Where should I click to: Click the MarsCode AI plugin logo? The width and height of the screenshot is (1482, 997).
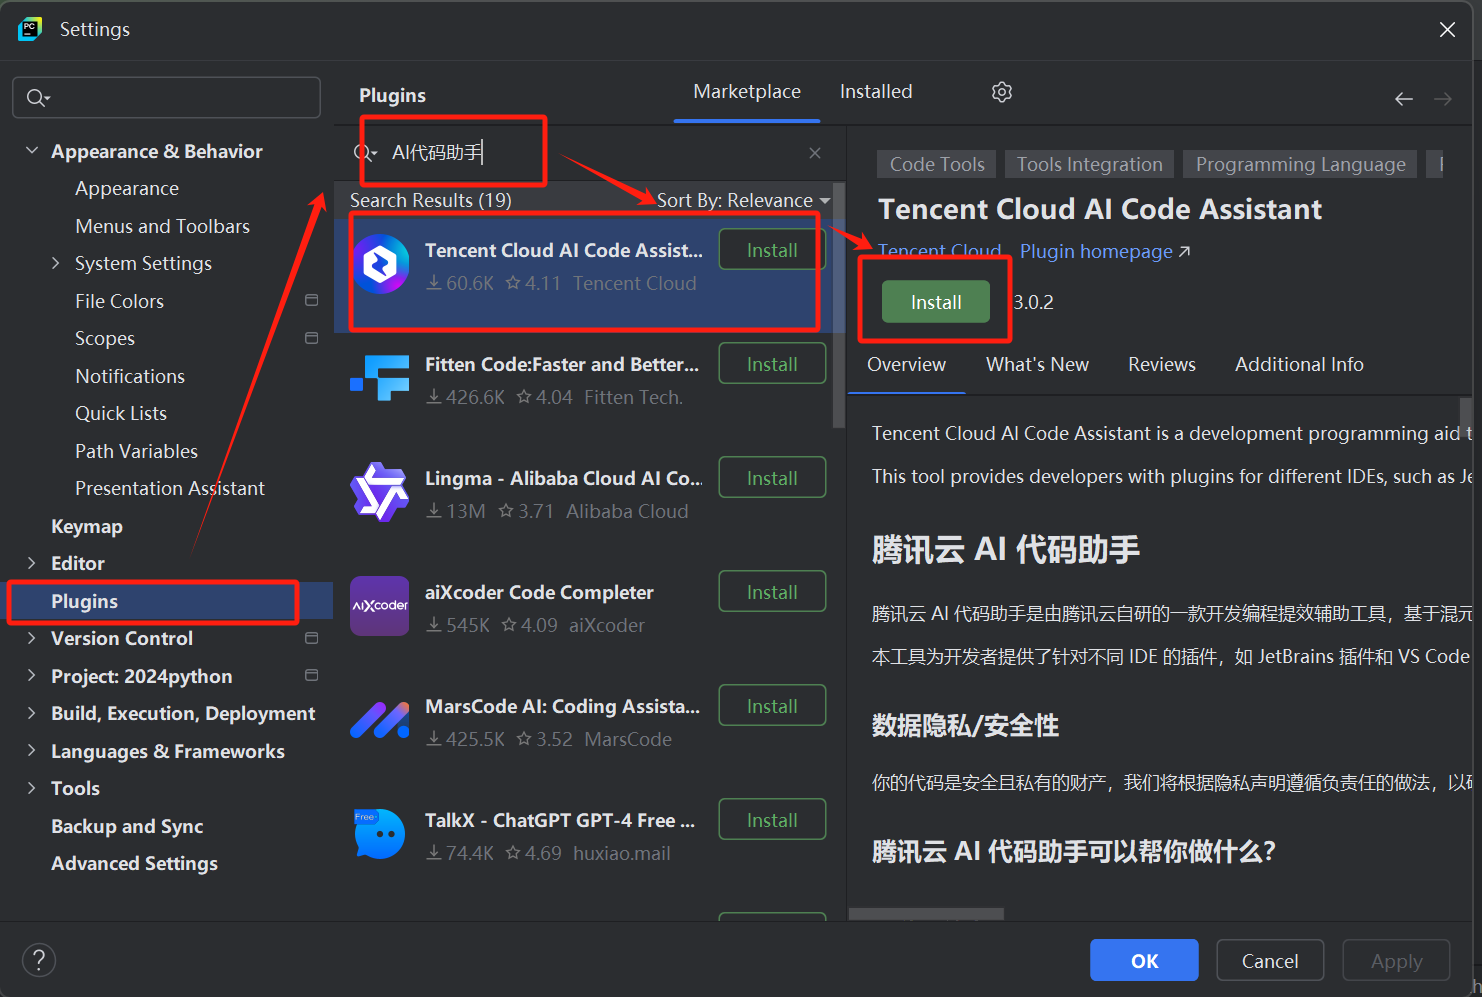(380, 720)
